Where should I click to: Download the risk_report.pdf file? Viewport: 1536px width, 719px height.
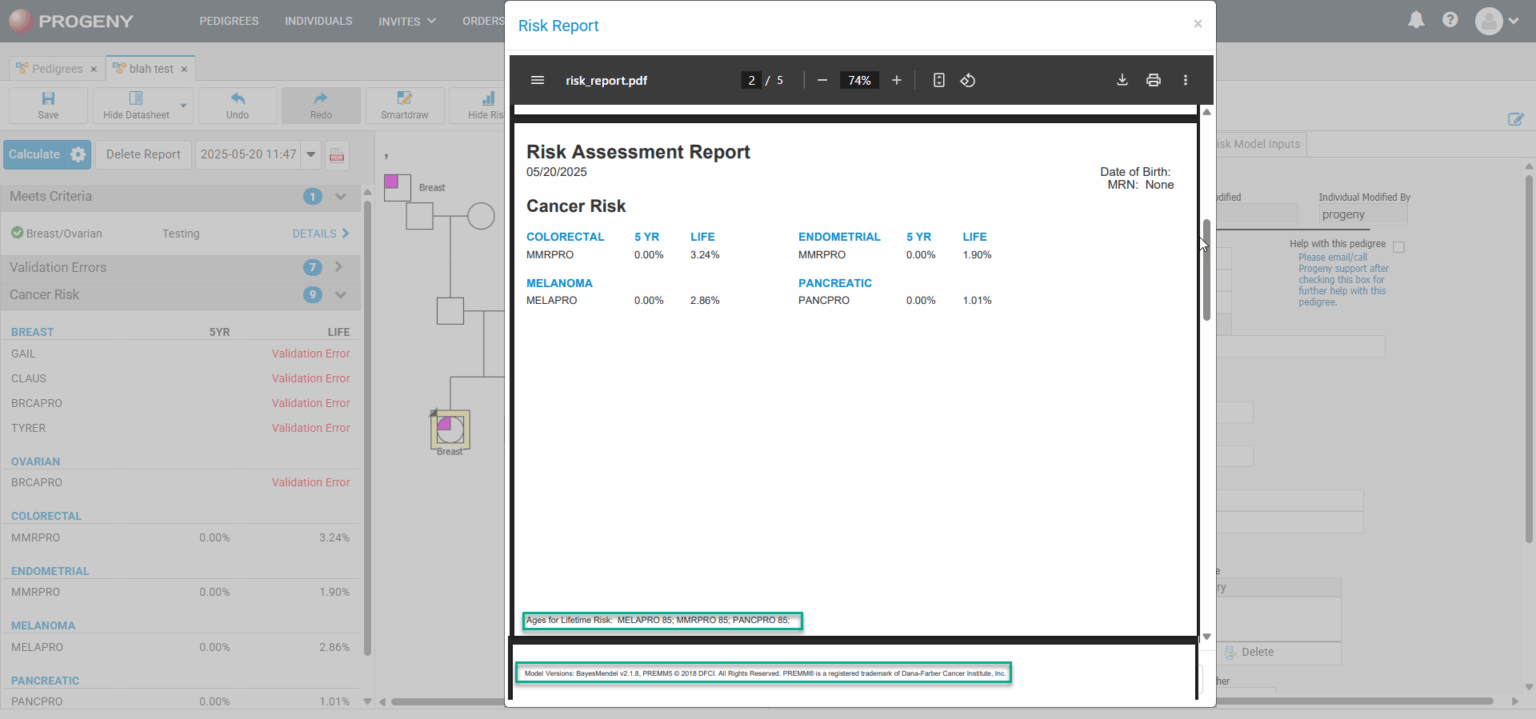coord(1122,80)
